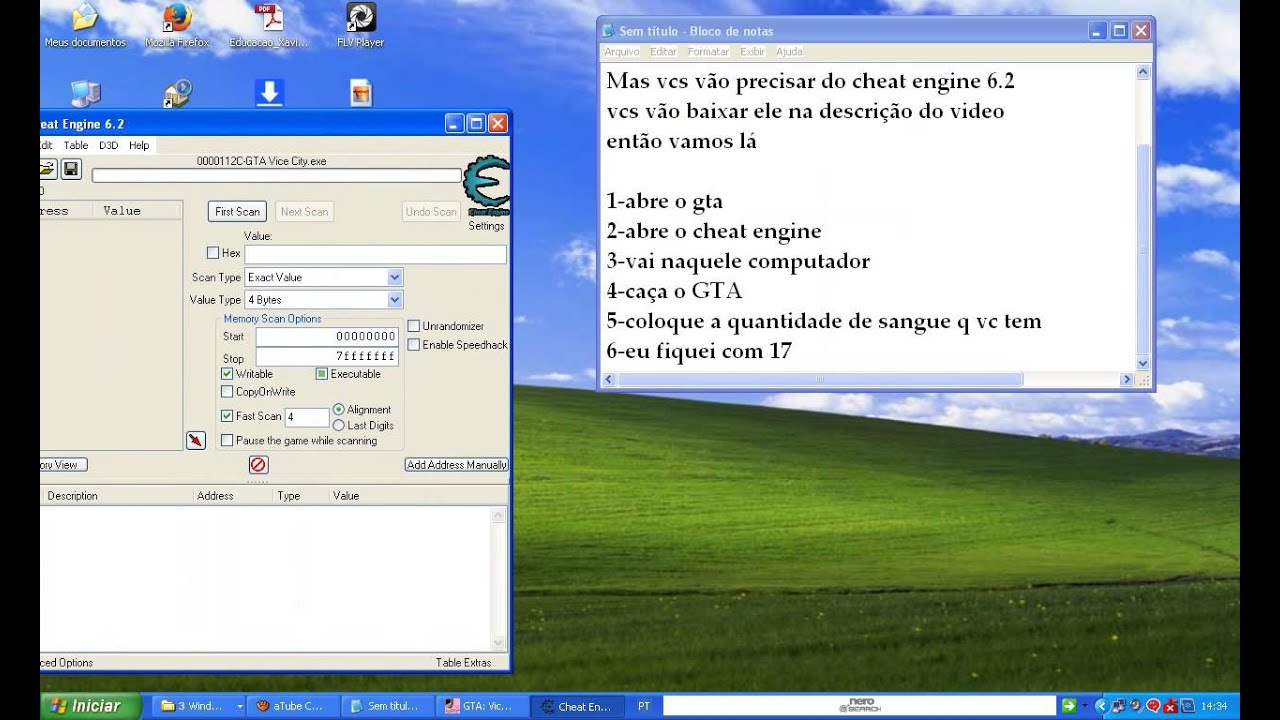
Task: Open Formatar menu in Bloco de notas
Action: (708, 51)
